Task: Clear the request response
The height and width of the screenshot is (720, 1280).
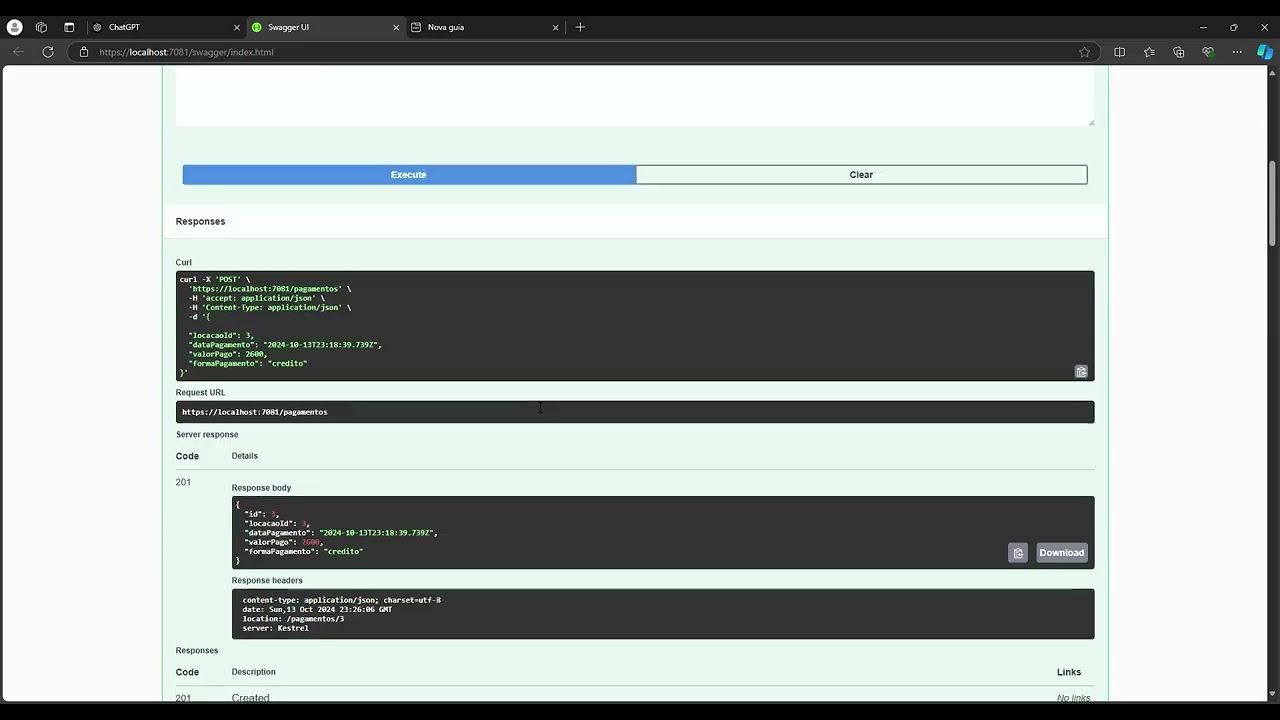Action: click(x=861, y=175)
